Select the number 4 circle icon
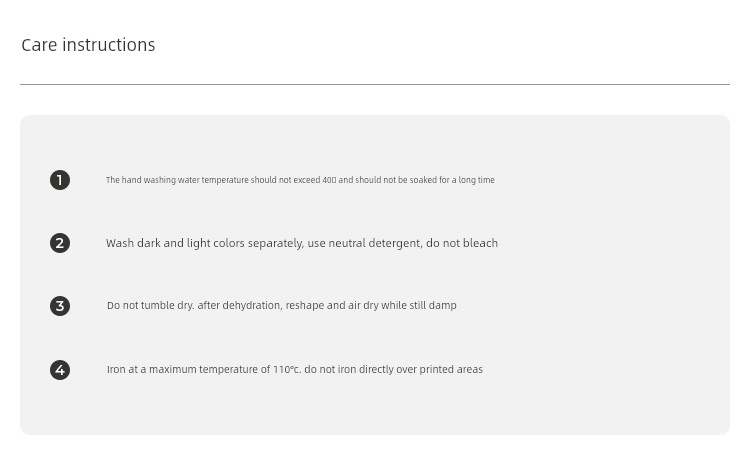 60,370
